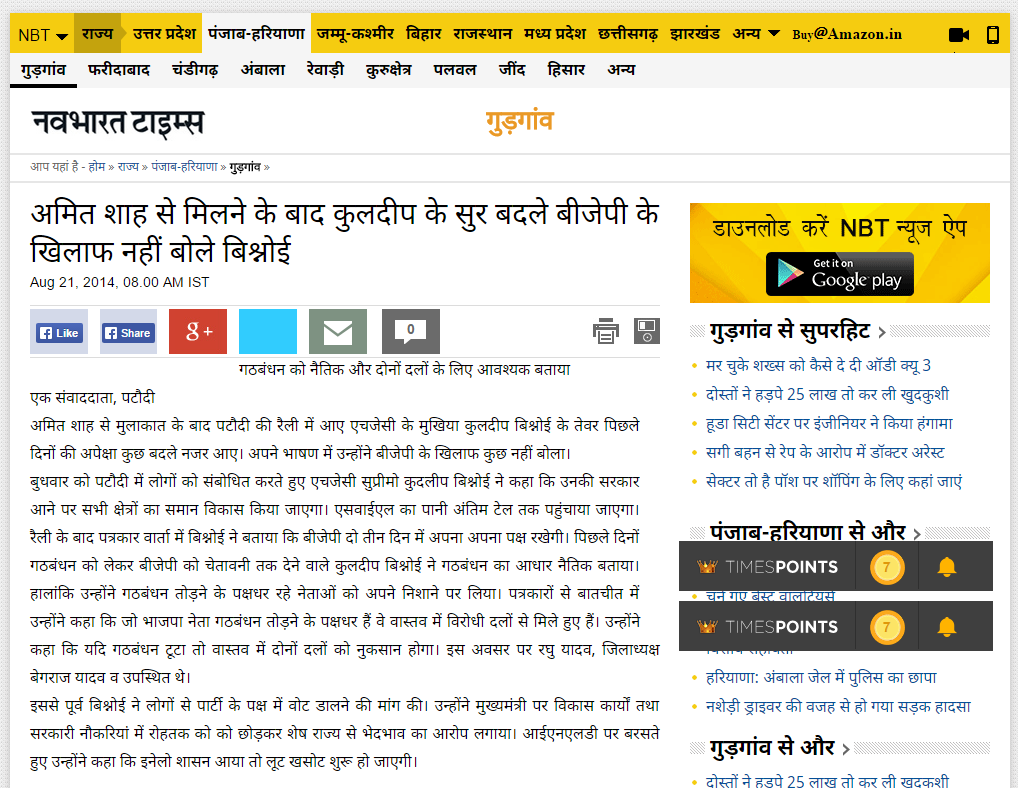
Task: Select the कुरुक्षेत्र city tab
Action: pyautogui.click(x=389, y=70)
